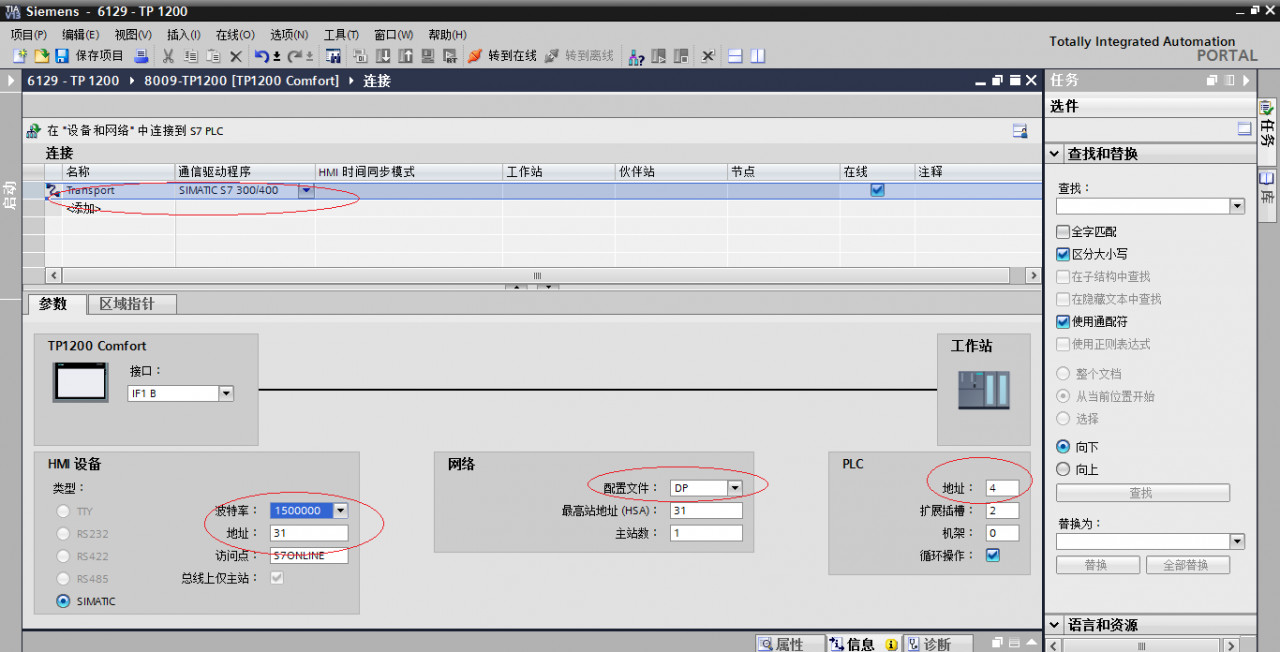The image size is (1280, 652).
Task: Split editor space vertically icon
Action: (760, 56)
